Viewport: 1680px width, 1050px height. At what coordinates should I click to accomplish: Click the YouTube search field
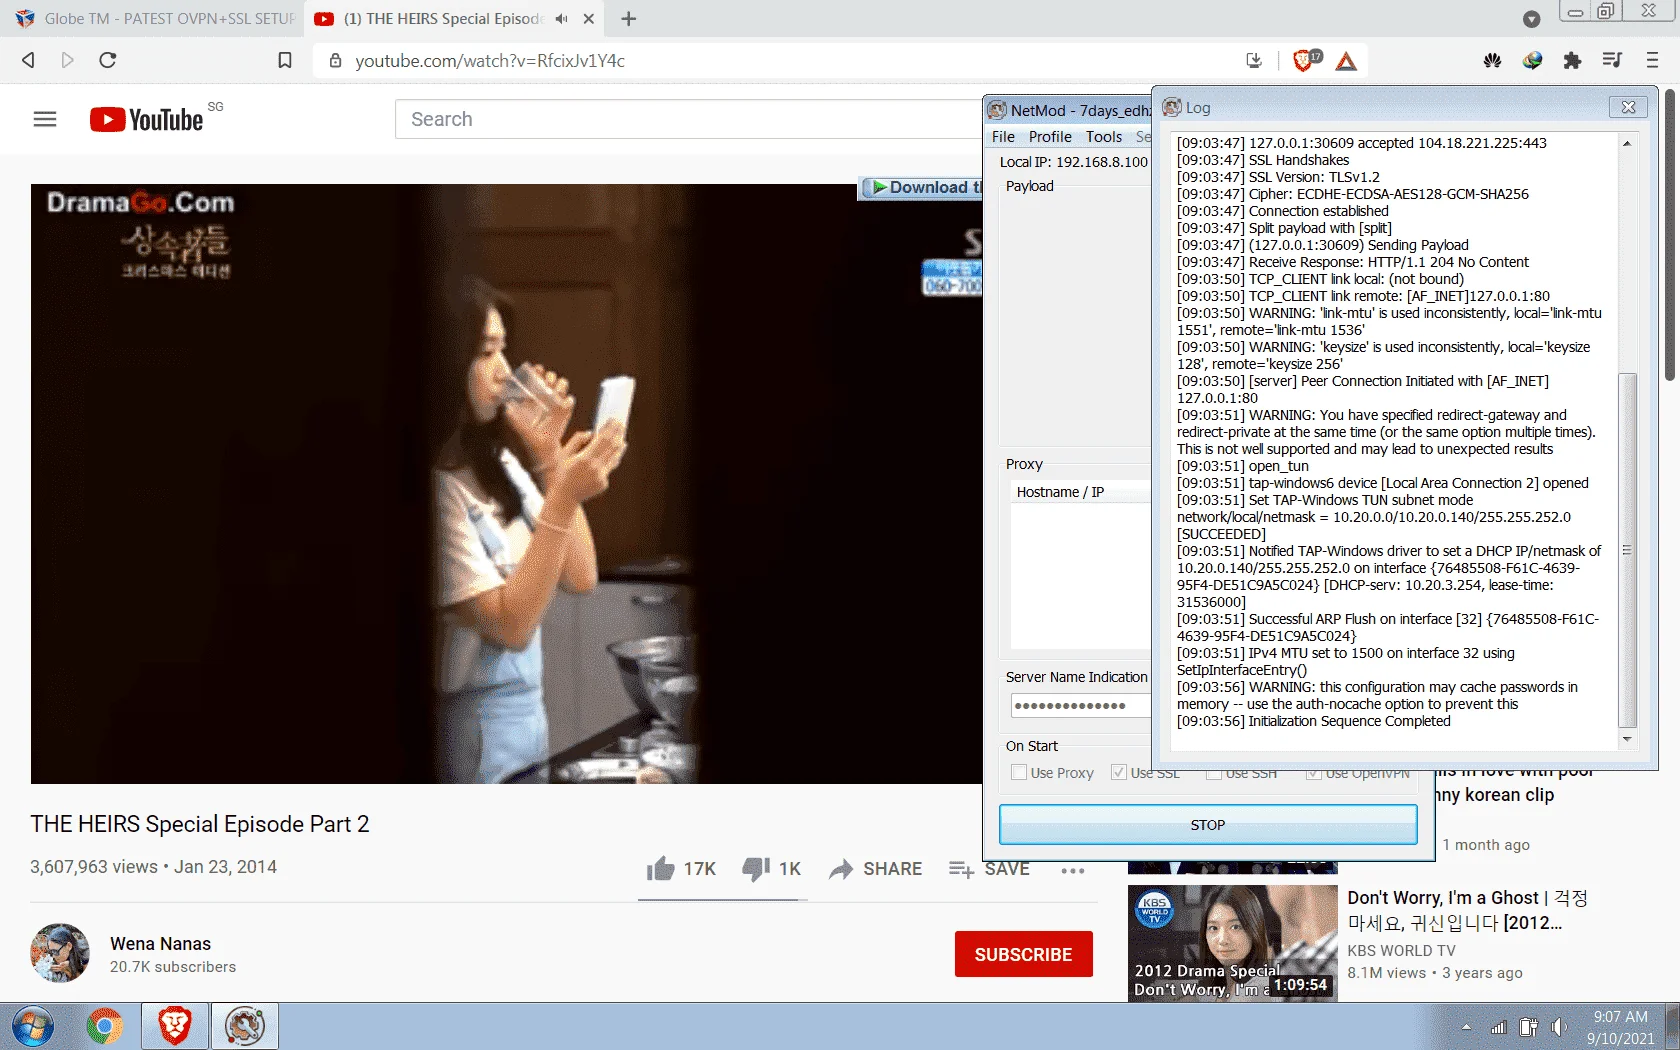coord(690,119)
